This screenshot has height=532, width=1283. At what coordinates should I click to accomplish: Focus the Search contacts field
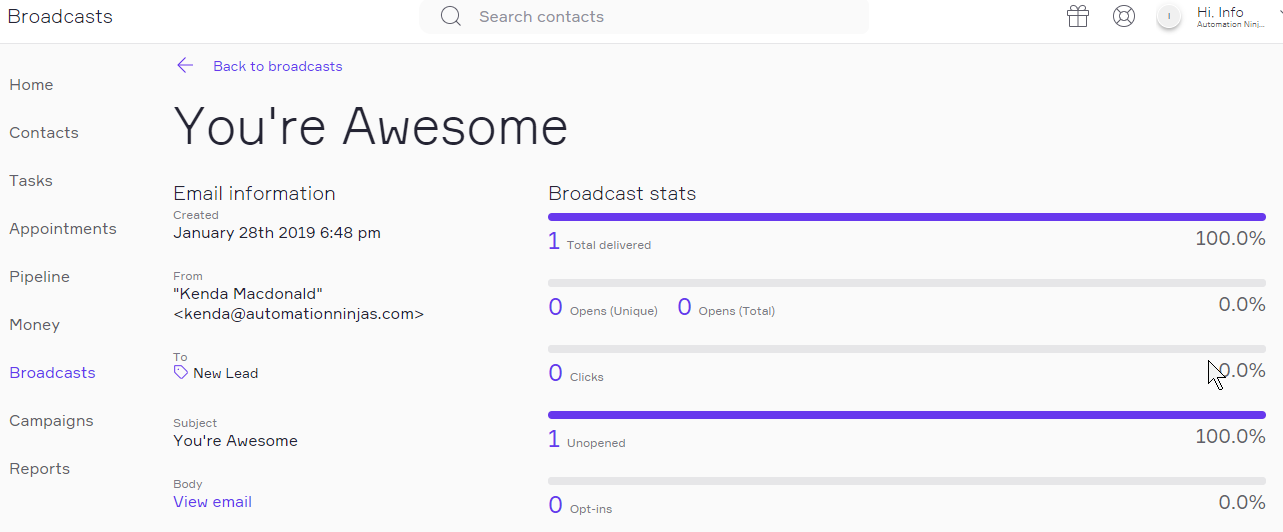(660, 16)
